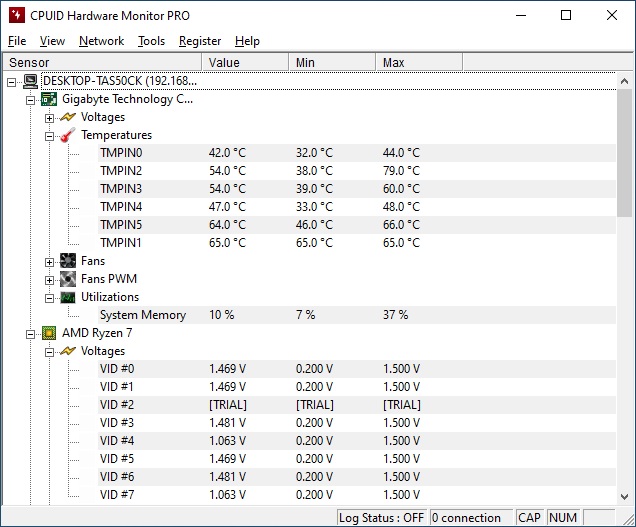
Task: Click the DESKTOP-TAS50CK computer icon
Action: pos(30,81)
